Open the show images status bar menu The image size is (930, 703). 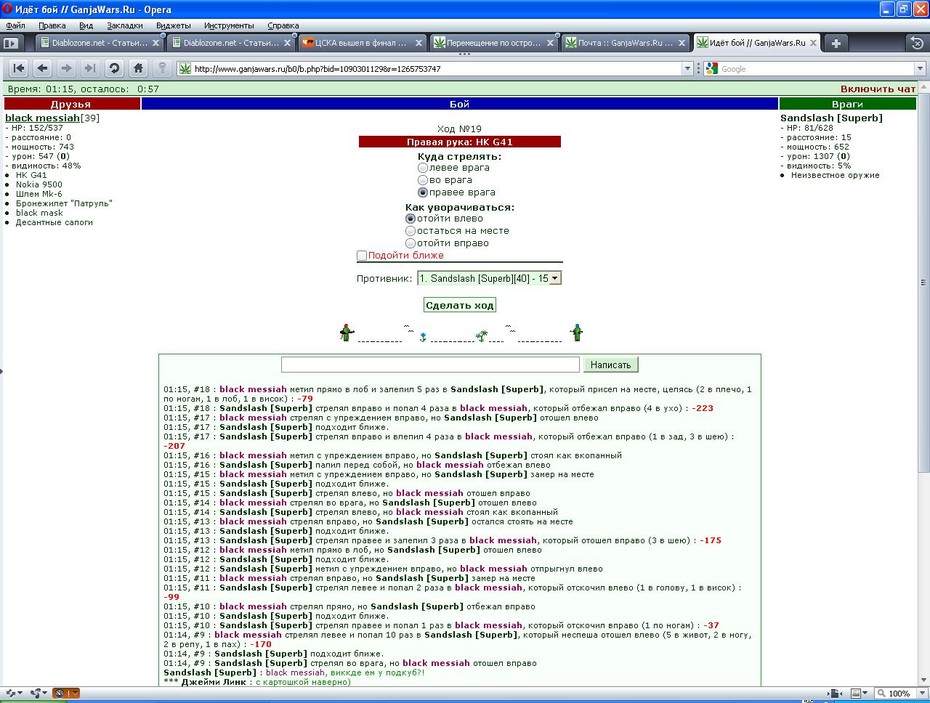858,693
